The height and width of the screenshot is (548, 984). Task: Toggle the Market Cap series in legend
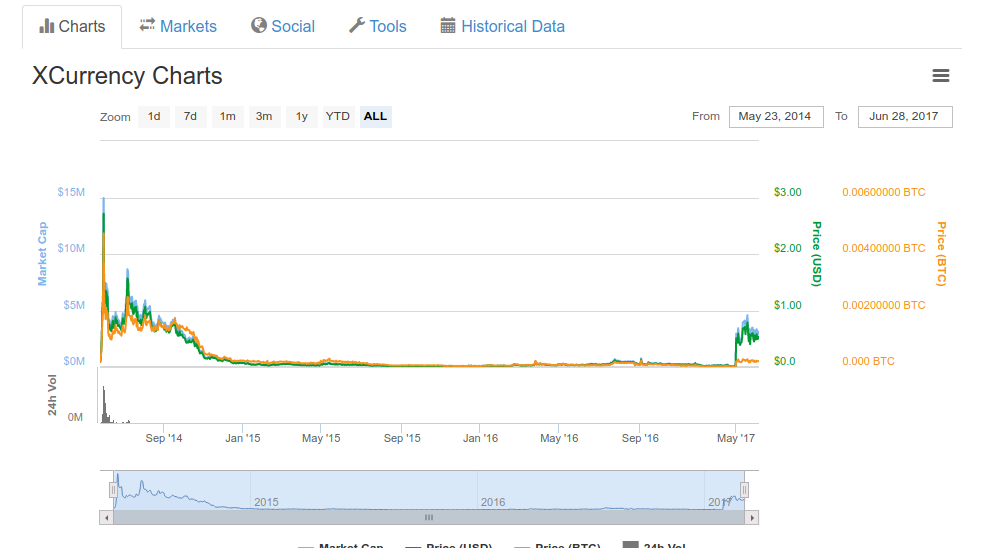coord(341,545)
